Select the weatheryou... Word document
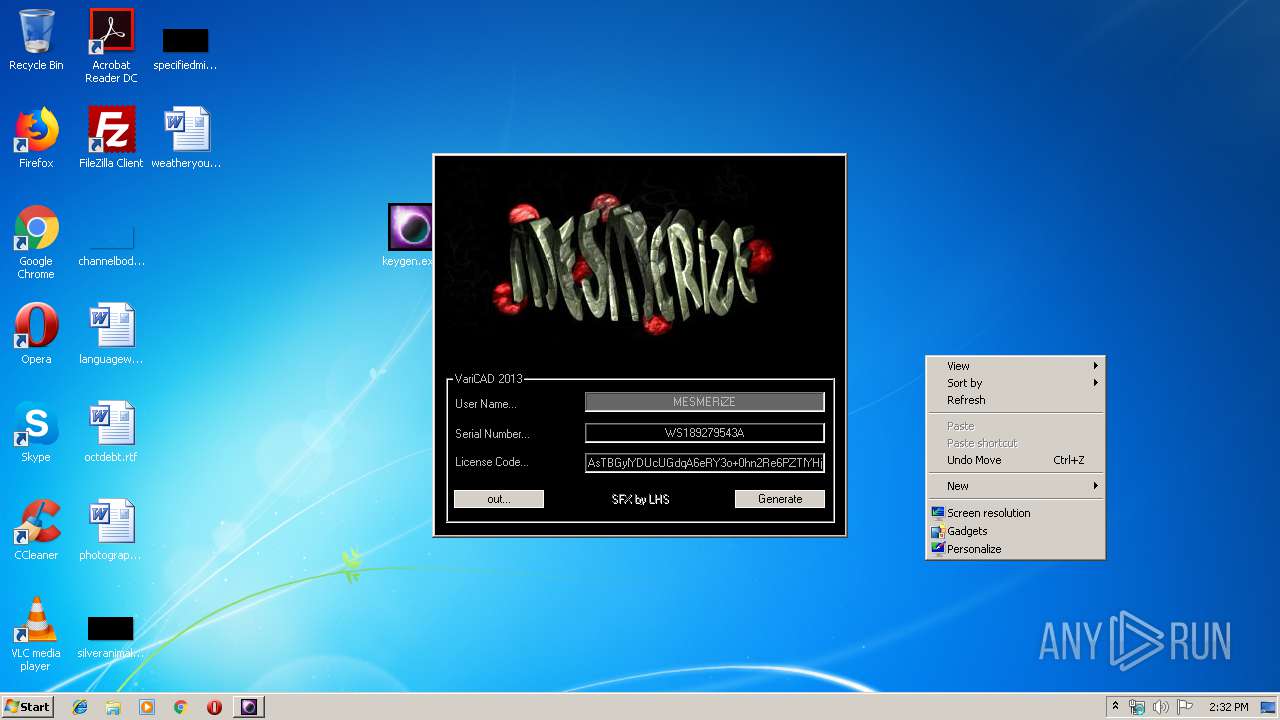Viewport: 1280px width, 720px height. pyautogui.click(x=186, y=138)
